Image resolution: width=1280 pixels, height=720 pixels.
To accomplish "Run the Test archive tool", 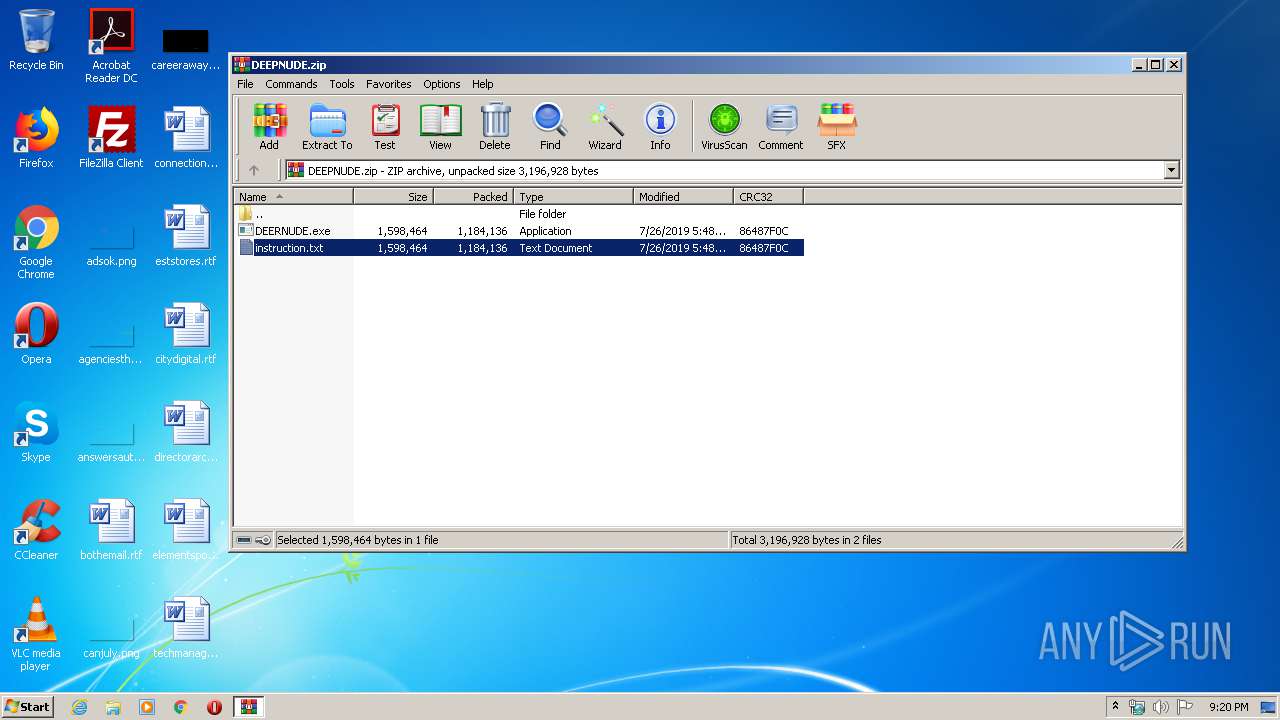I will click(385, 127).
